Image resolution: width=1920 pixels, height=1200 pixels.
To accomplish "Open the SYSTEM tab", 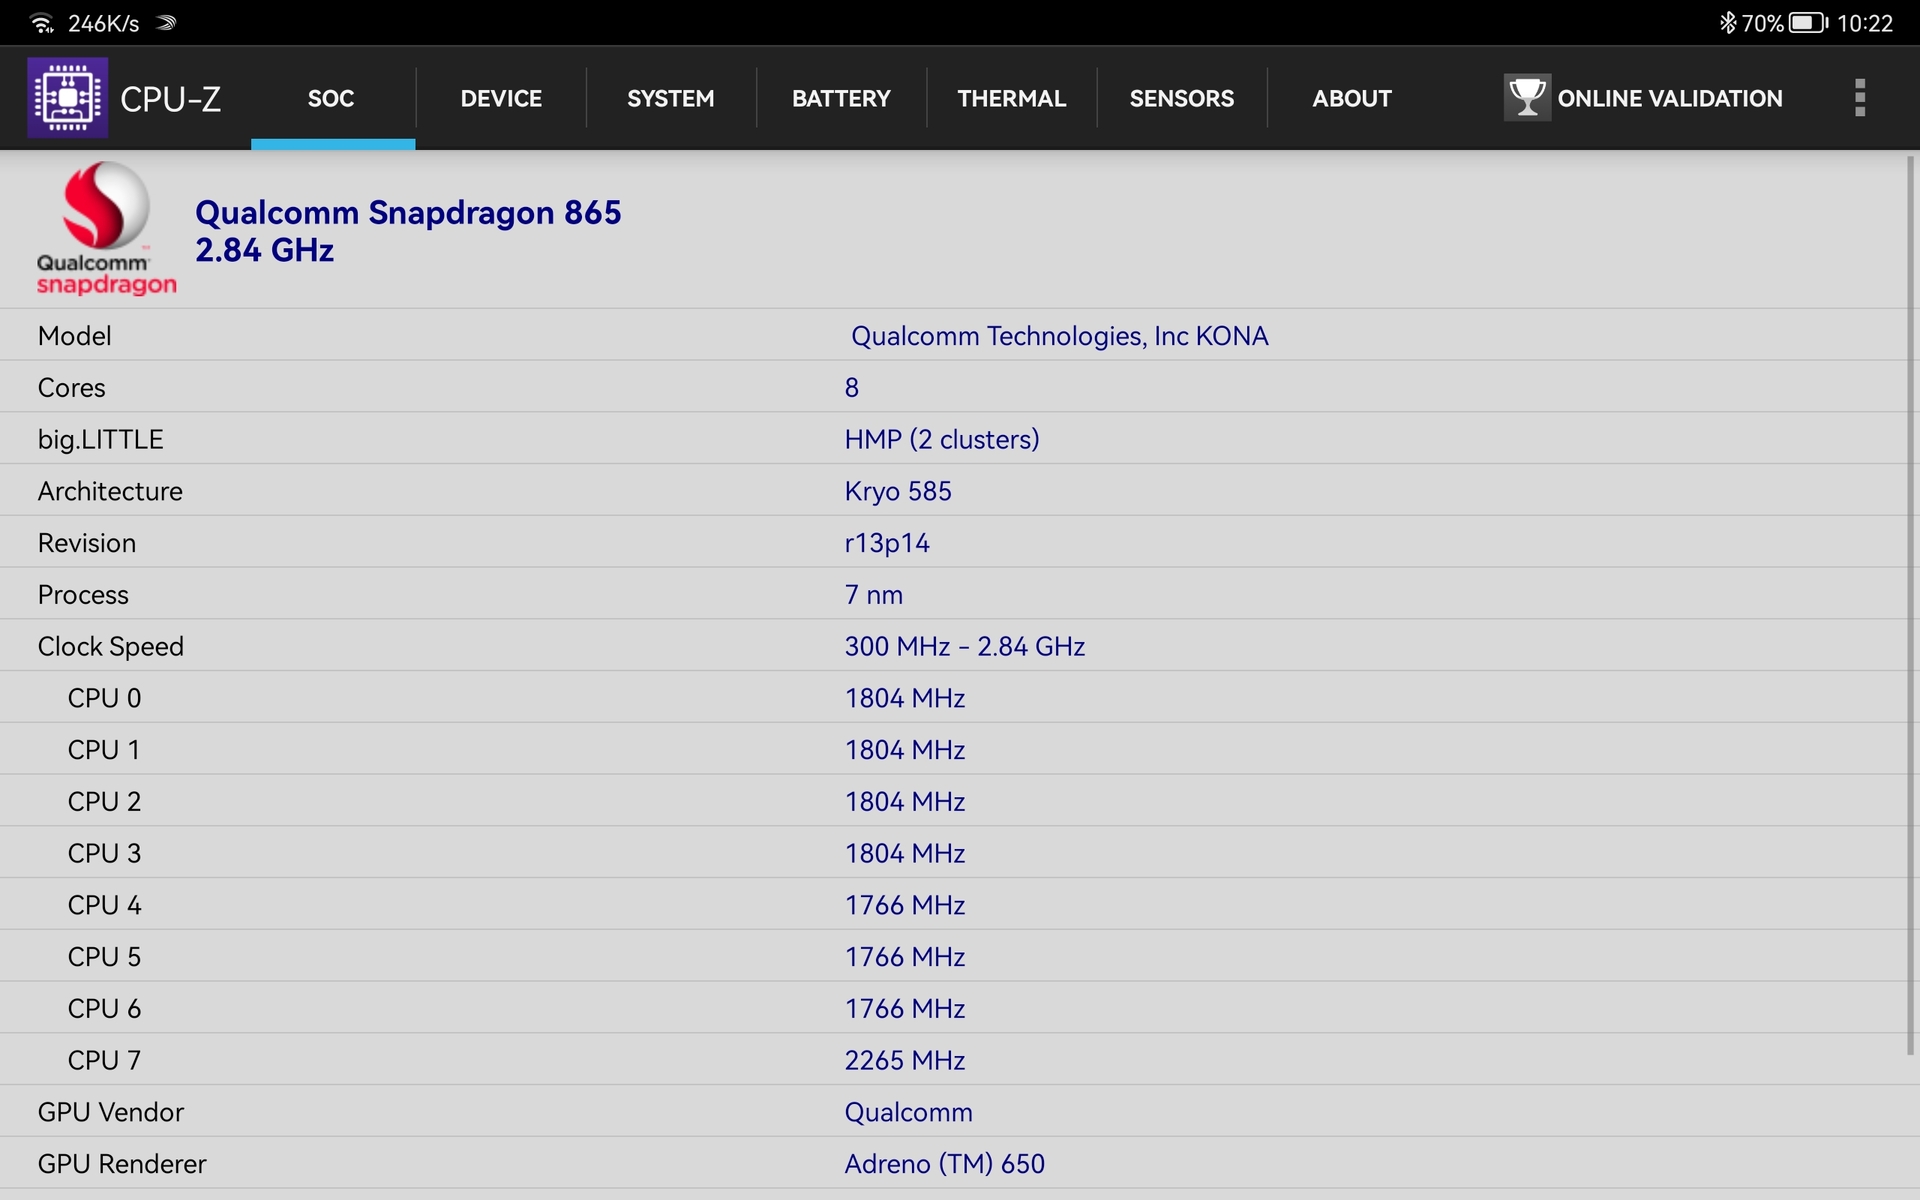I will point(670,98).
